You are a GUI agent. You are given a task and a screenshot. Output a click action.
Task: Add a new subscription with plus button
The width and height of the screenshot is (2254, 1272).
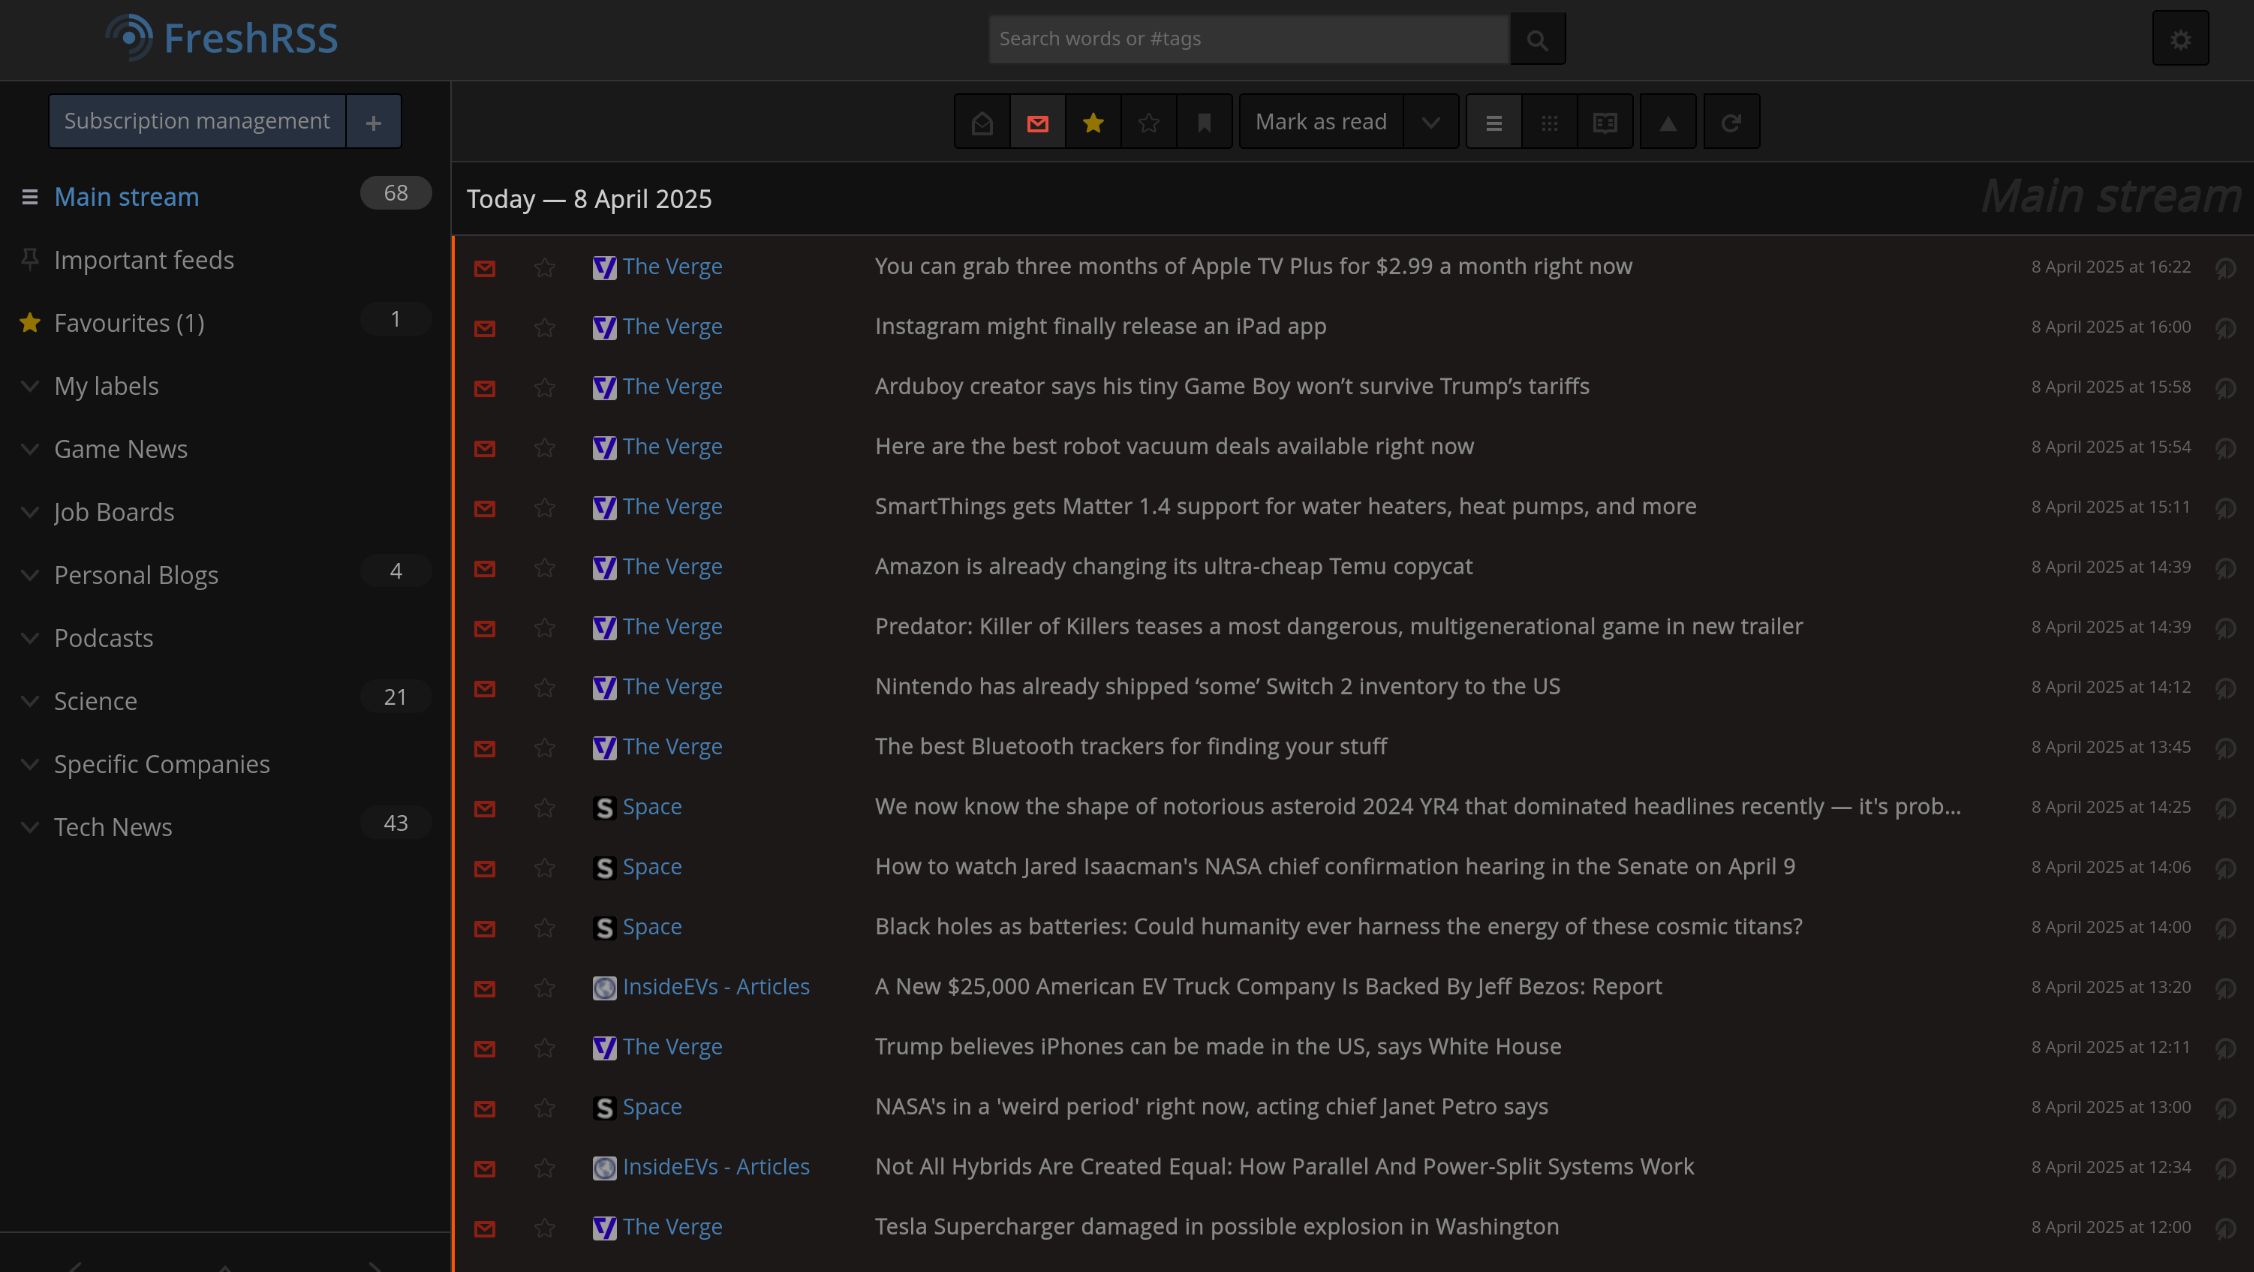coord(373,121)
